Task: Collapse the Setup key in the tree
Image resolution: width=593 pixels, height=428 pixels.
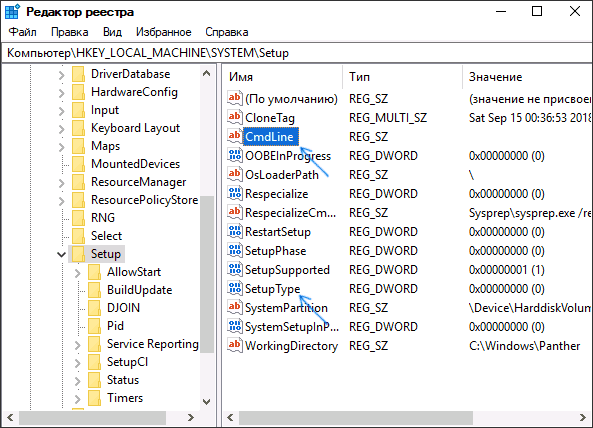Action: 61,254
